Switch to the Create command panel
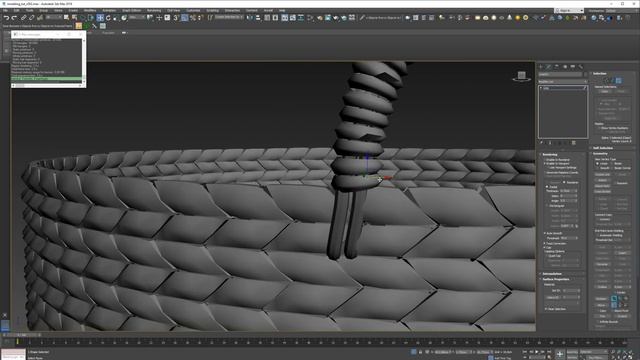This screenshot has width=640, height=360. [x=541, y=67]
